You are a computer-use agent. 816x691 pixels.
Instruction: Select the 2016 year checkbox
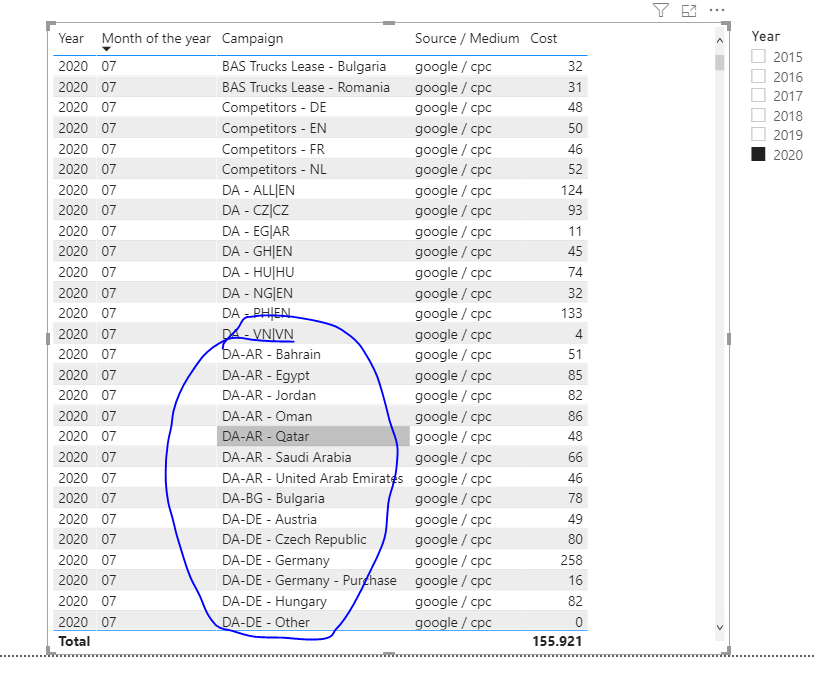click(758, 76)
